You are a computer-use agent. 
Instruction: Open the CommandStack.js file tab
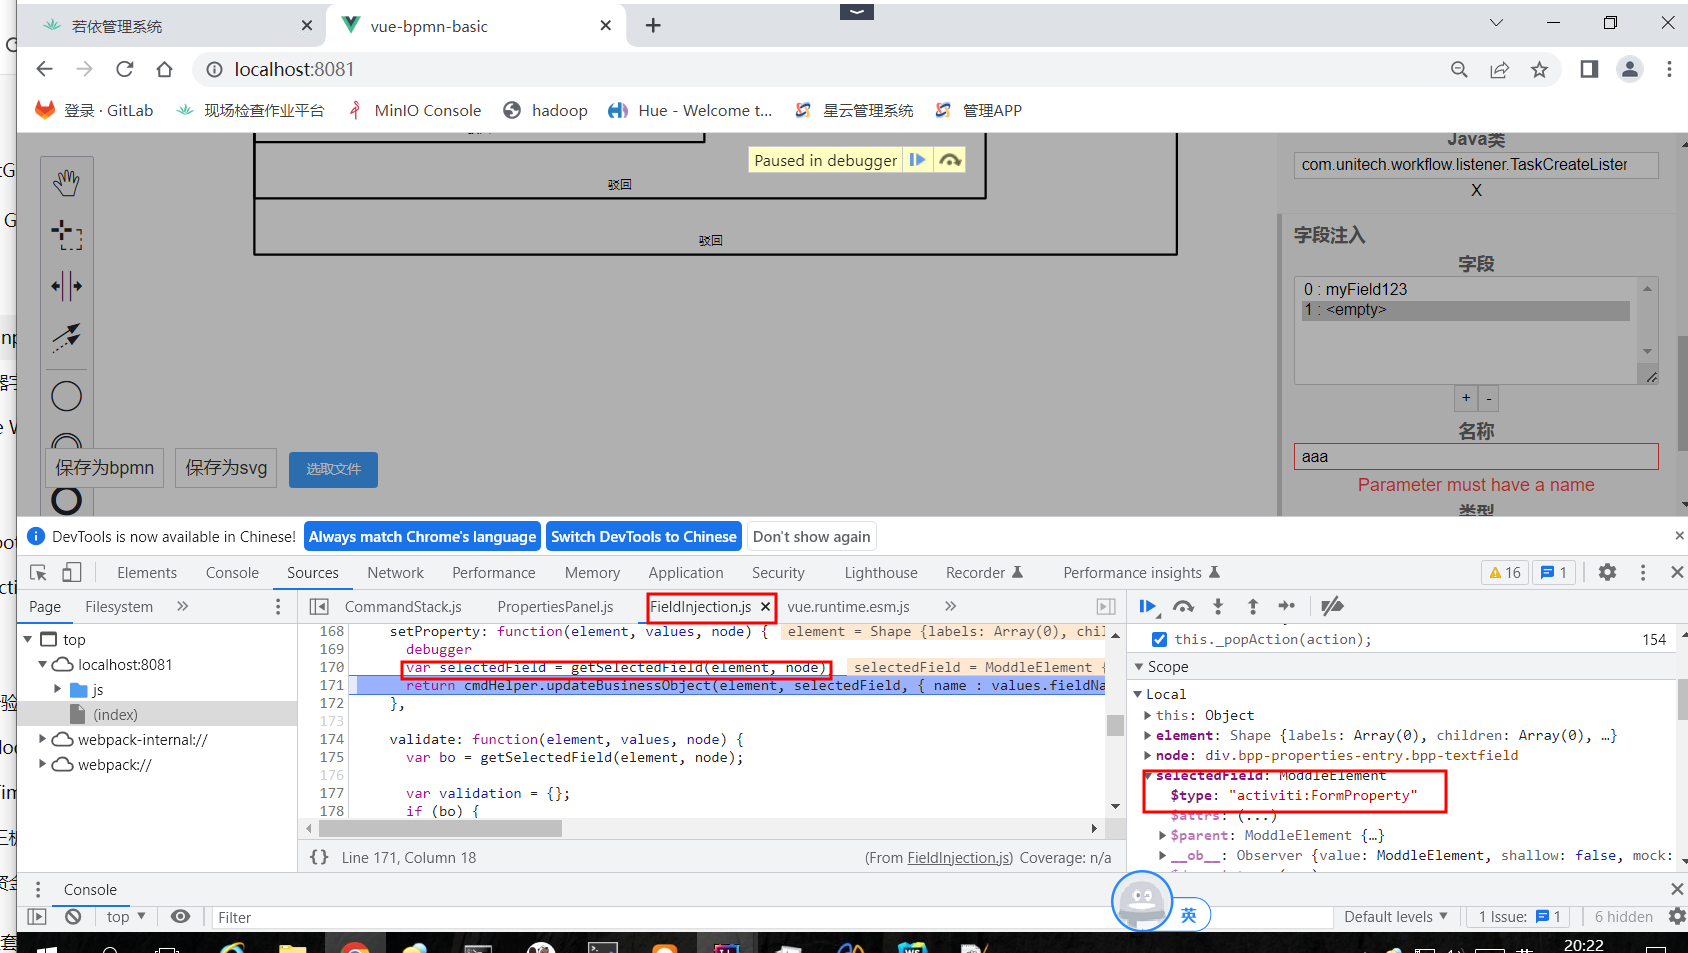click(403, 607)
